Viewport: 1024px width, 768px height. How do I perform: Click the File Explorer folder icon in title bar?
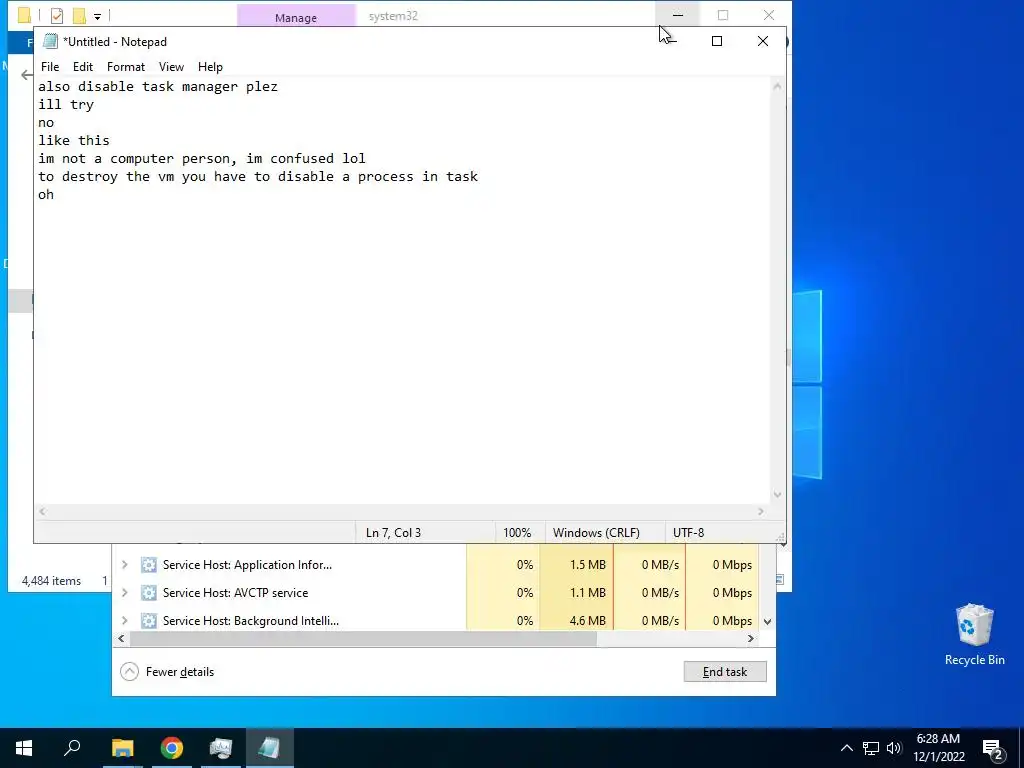tap(24, 15)
